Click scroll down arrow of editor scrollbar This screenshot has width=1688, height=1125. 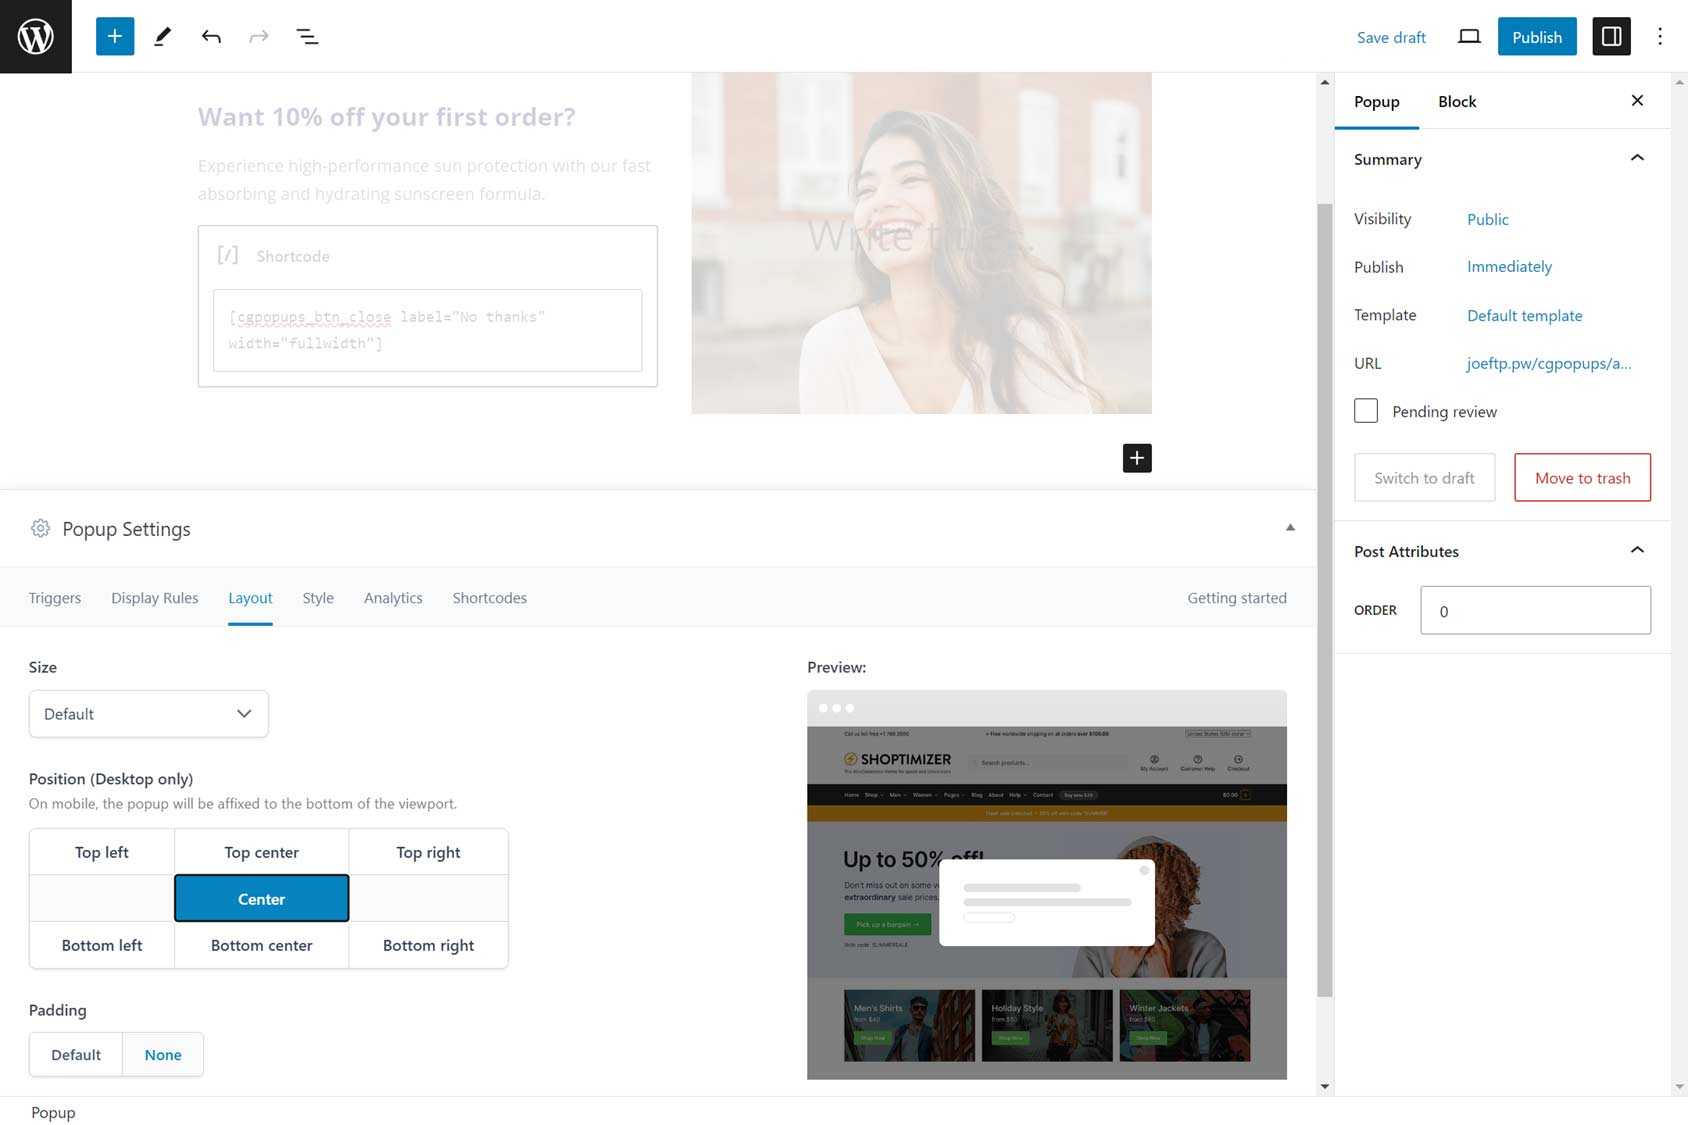(1325, 1086)
